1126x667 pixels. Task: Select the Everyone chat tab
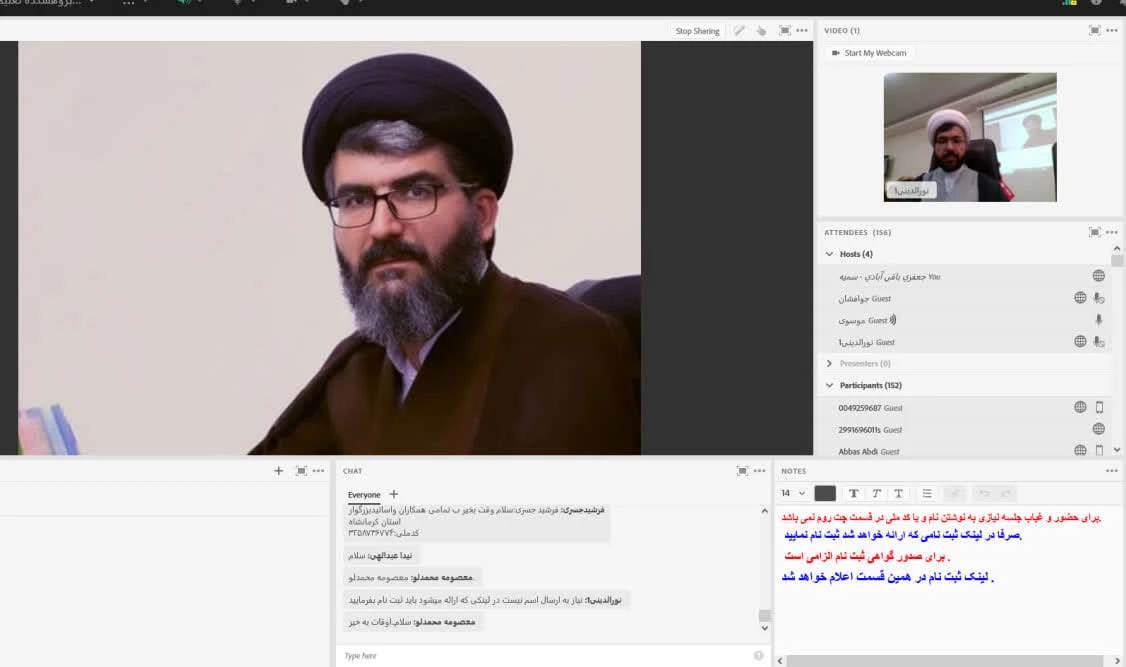click(364, 495)
